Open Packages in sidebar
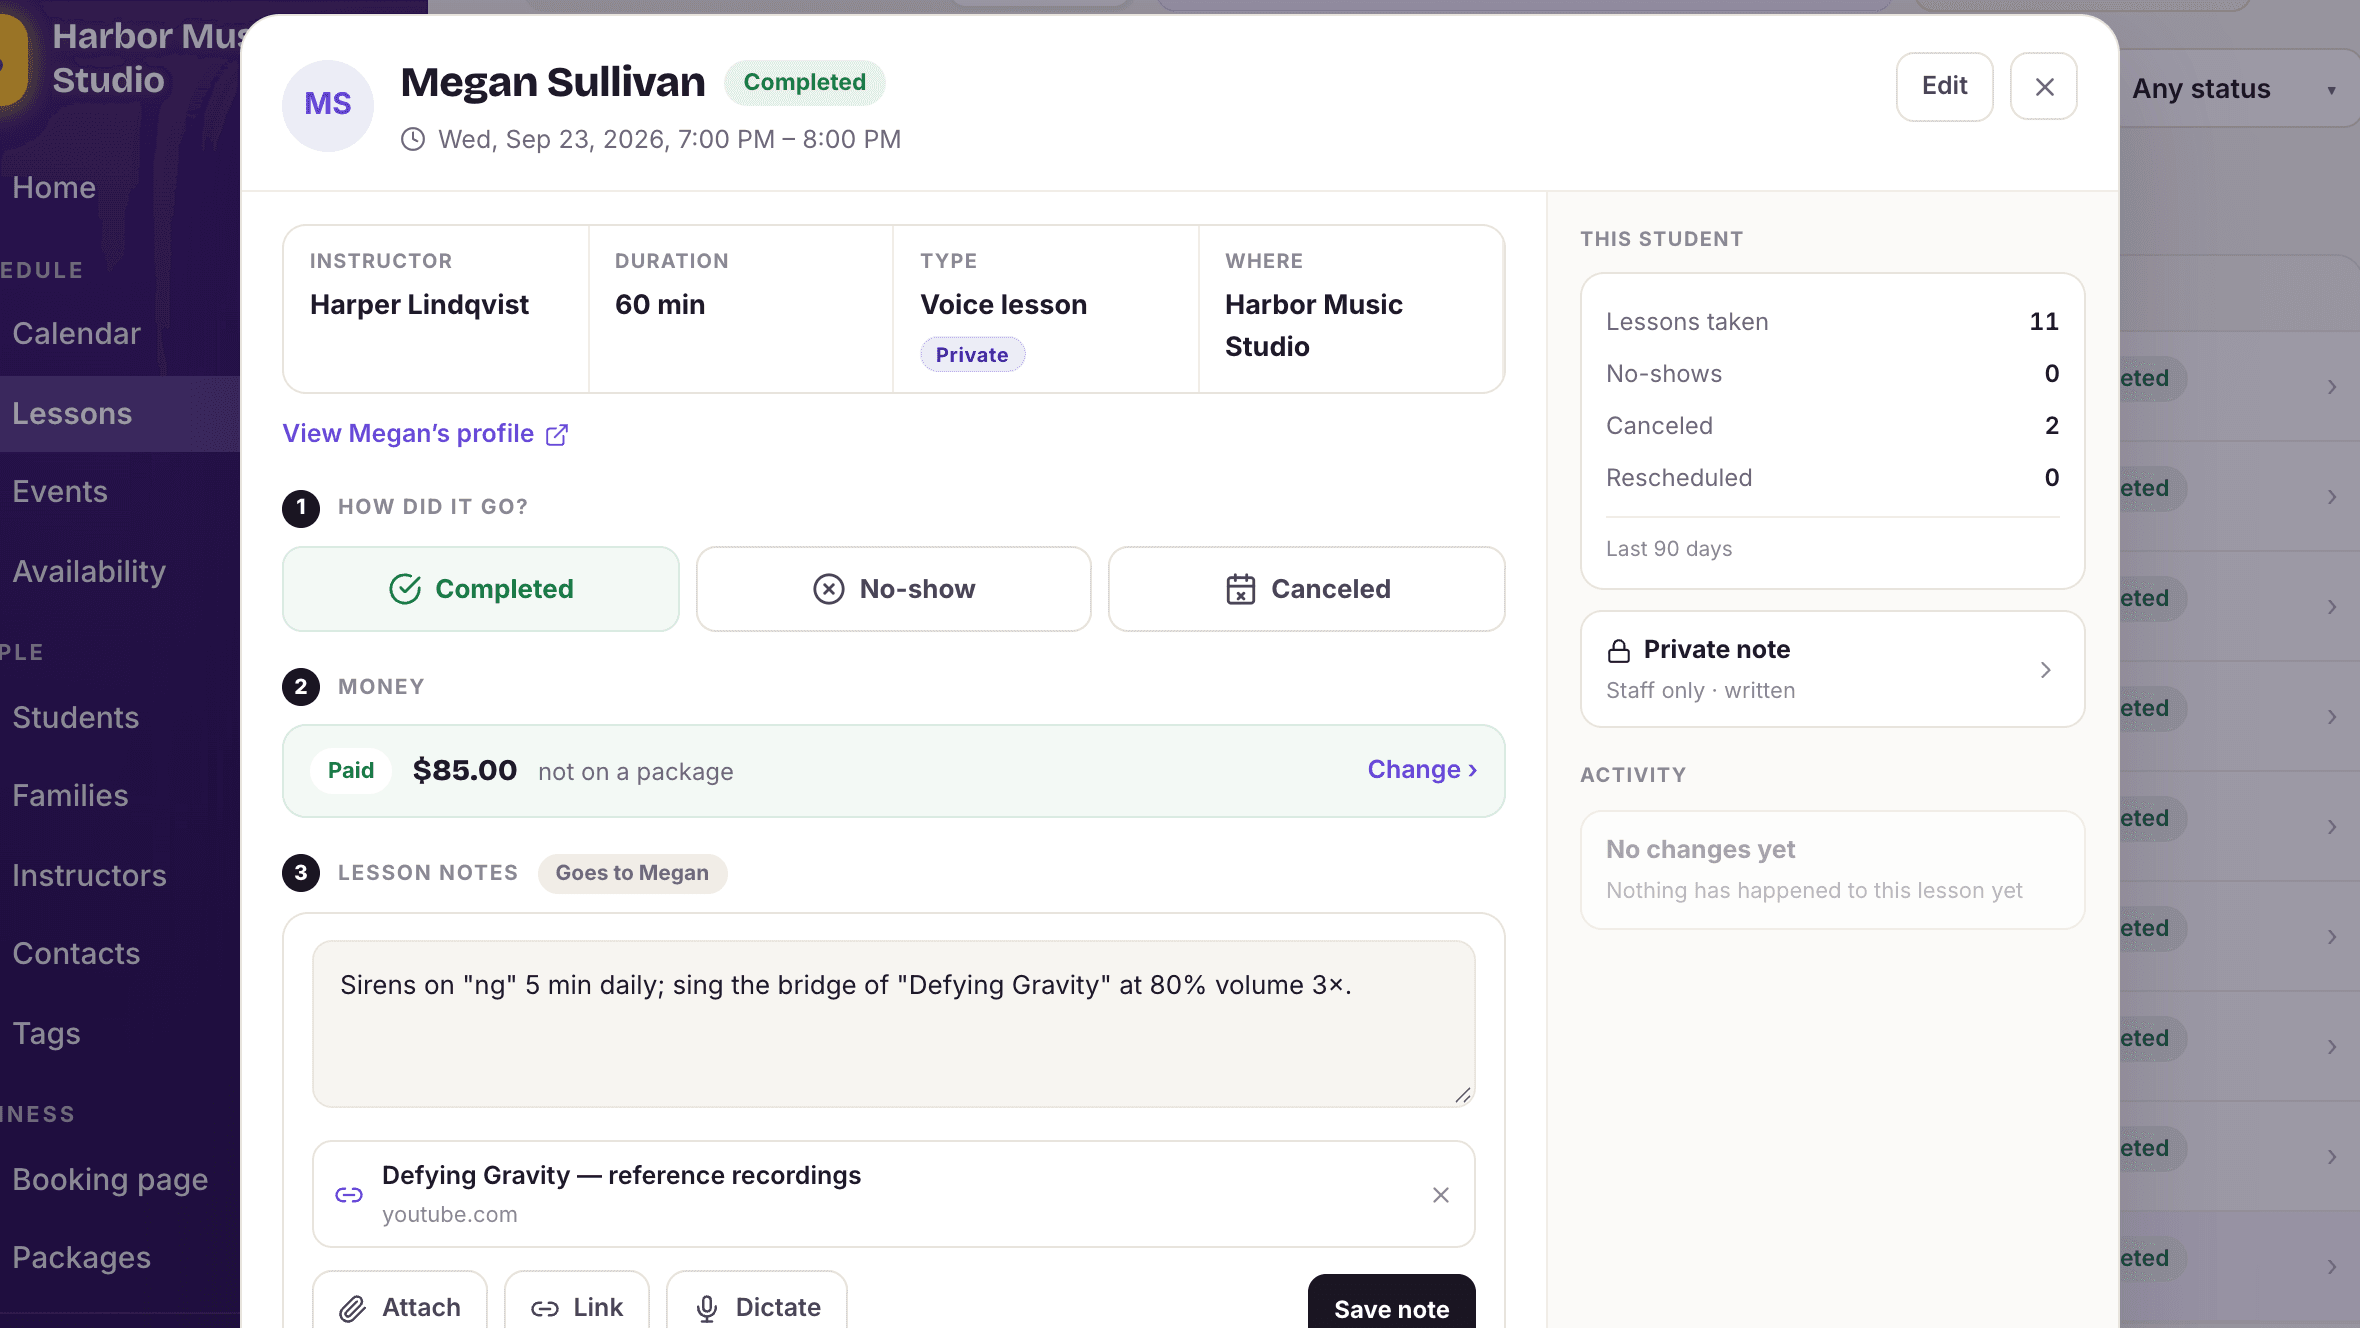Screen dimensions: 2360x1328 81,1258
